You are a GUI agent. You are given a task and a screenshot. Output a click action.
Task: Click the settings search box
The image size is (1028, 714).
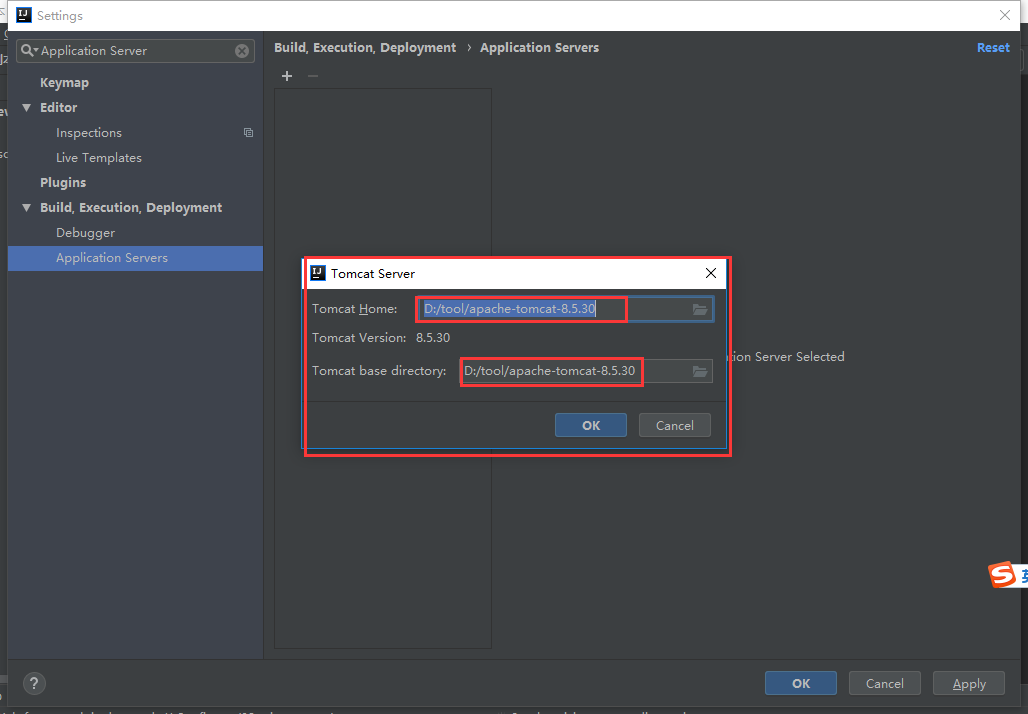pyautogui.click(x=135, y=50)
